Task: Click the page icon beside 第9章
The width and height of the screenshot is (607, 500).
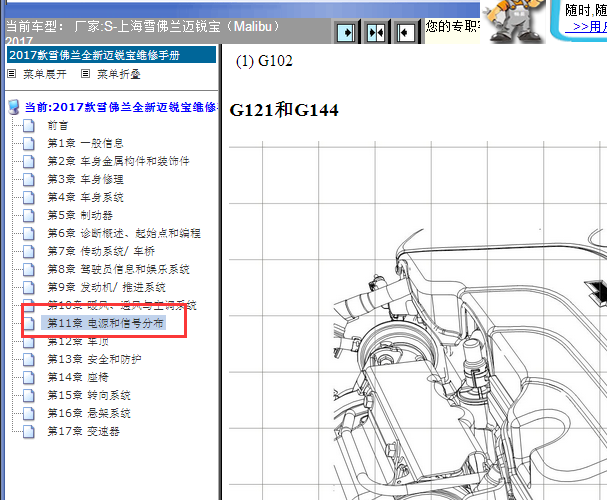Action: point(28,288)
